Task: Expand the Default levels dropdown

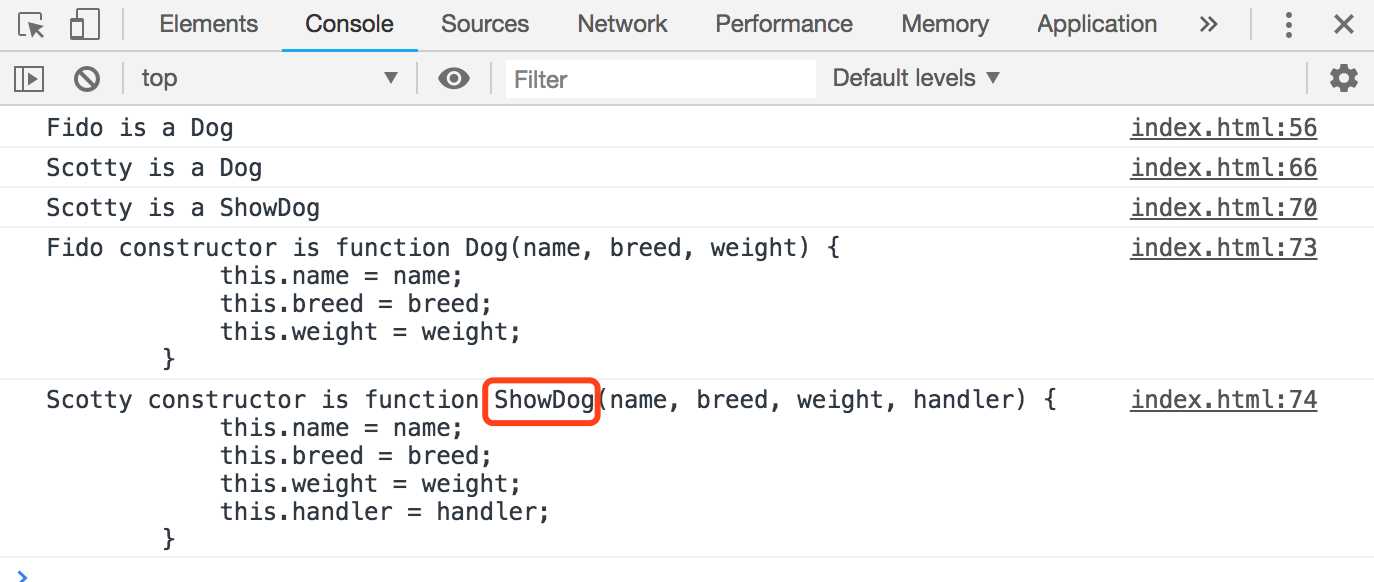Action: click(916, 78)
